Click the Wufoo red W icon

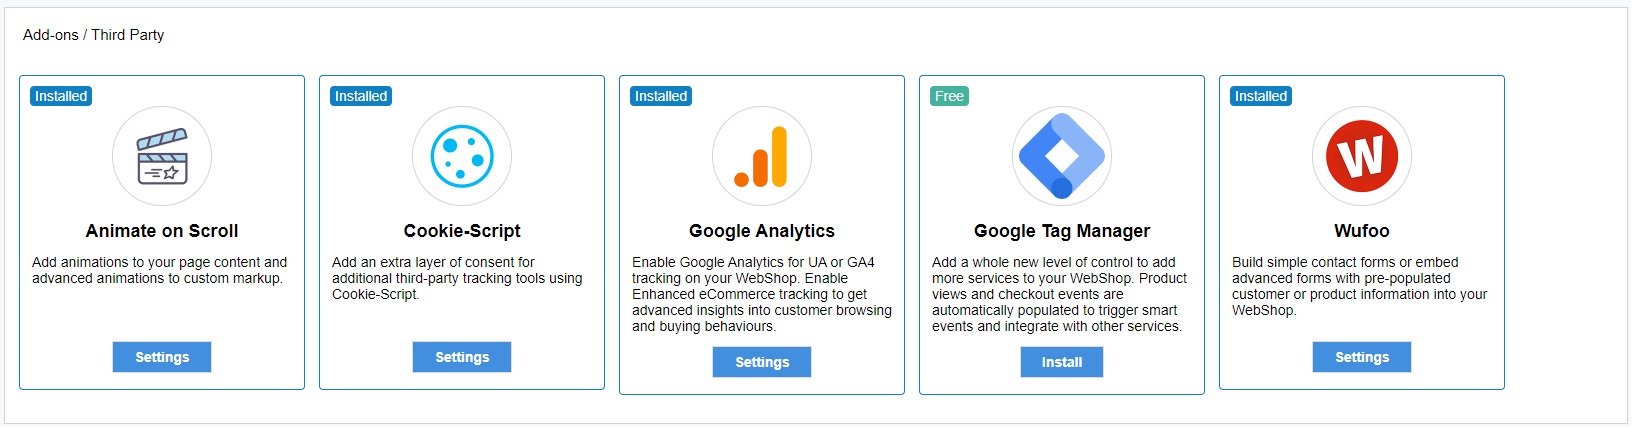point(1362,156)
